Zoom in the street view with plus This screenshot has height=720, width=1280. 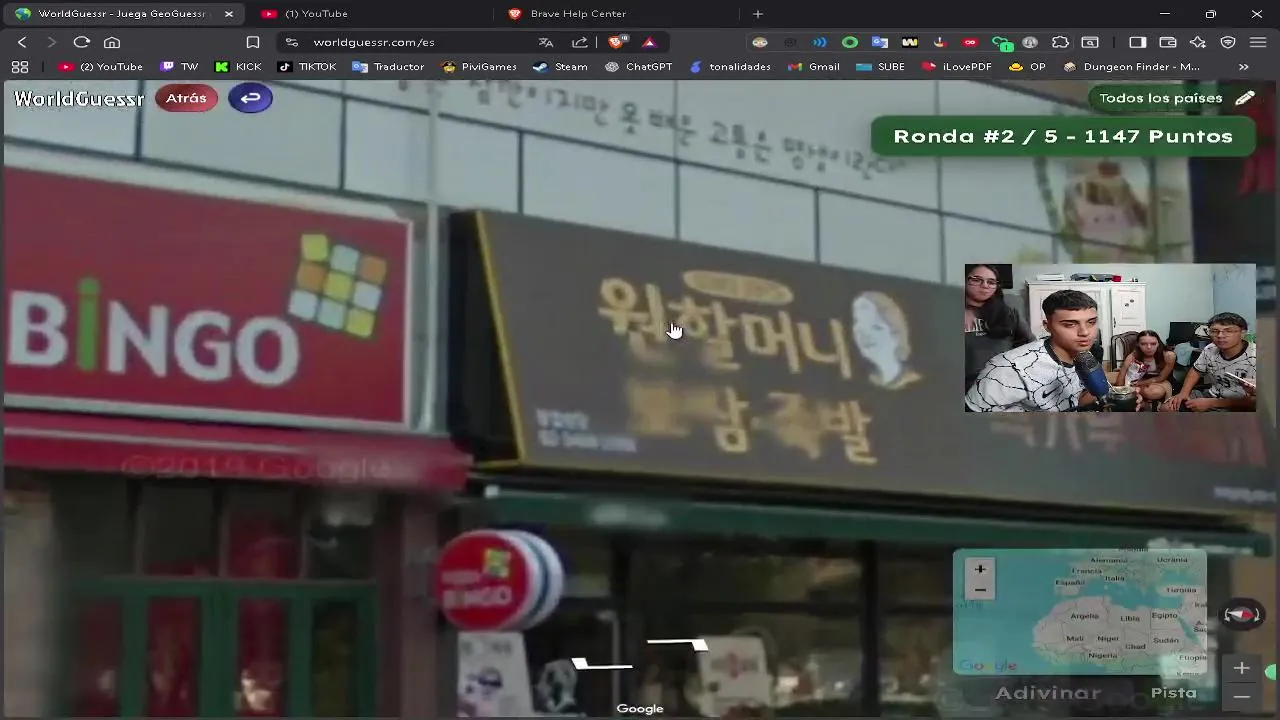(x=1241, y=668)
